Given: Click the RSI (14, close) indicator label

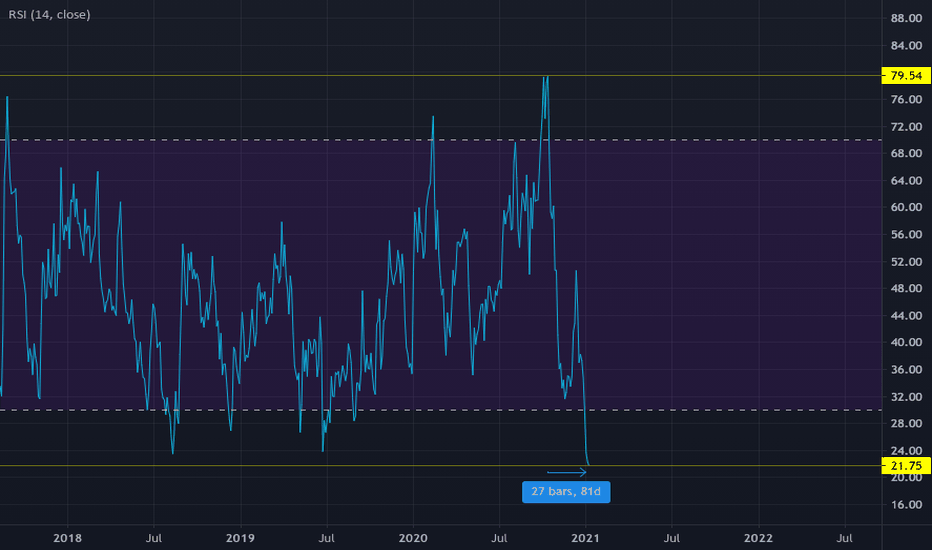Looking at the screenshot, I should point(49,14).
